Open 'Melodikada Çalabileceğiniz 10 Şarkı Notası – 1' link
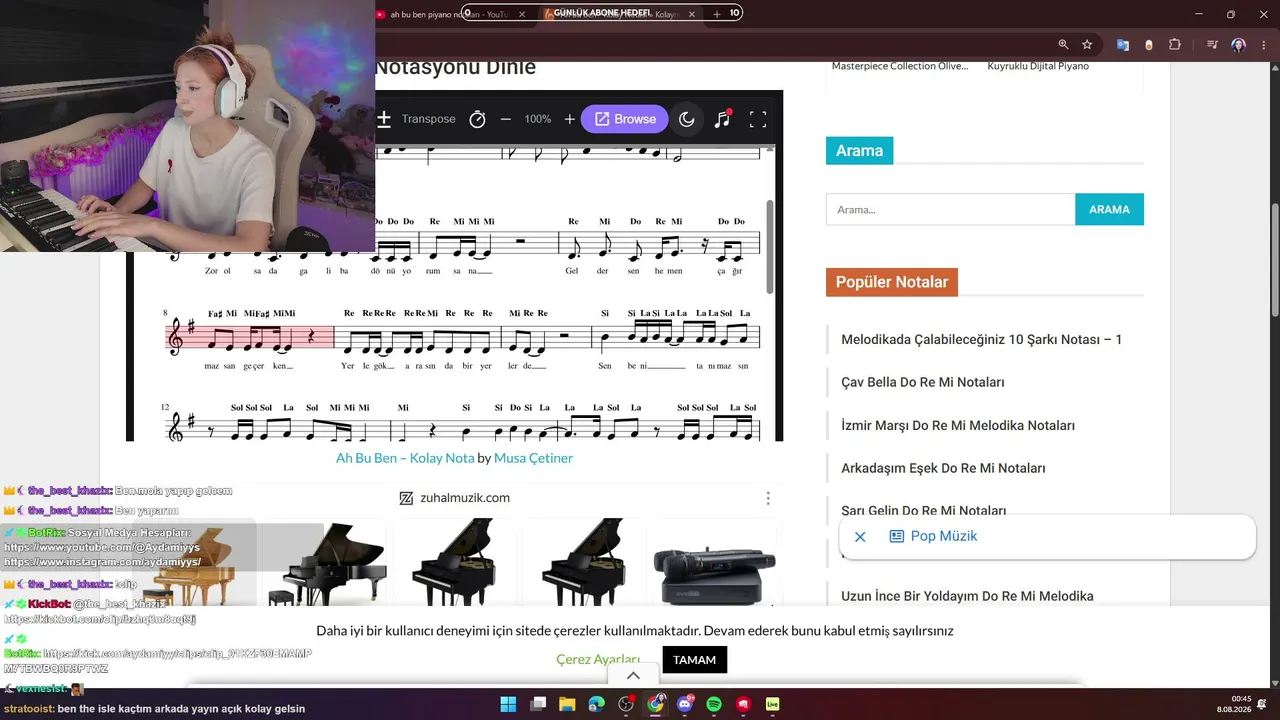 [x=981, y=339]
